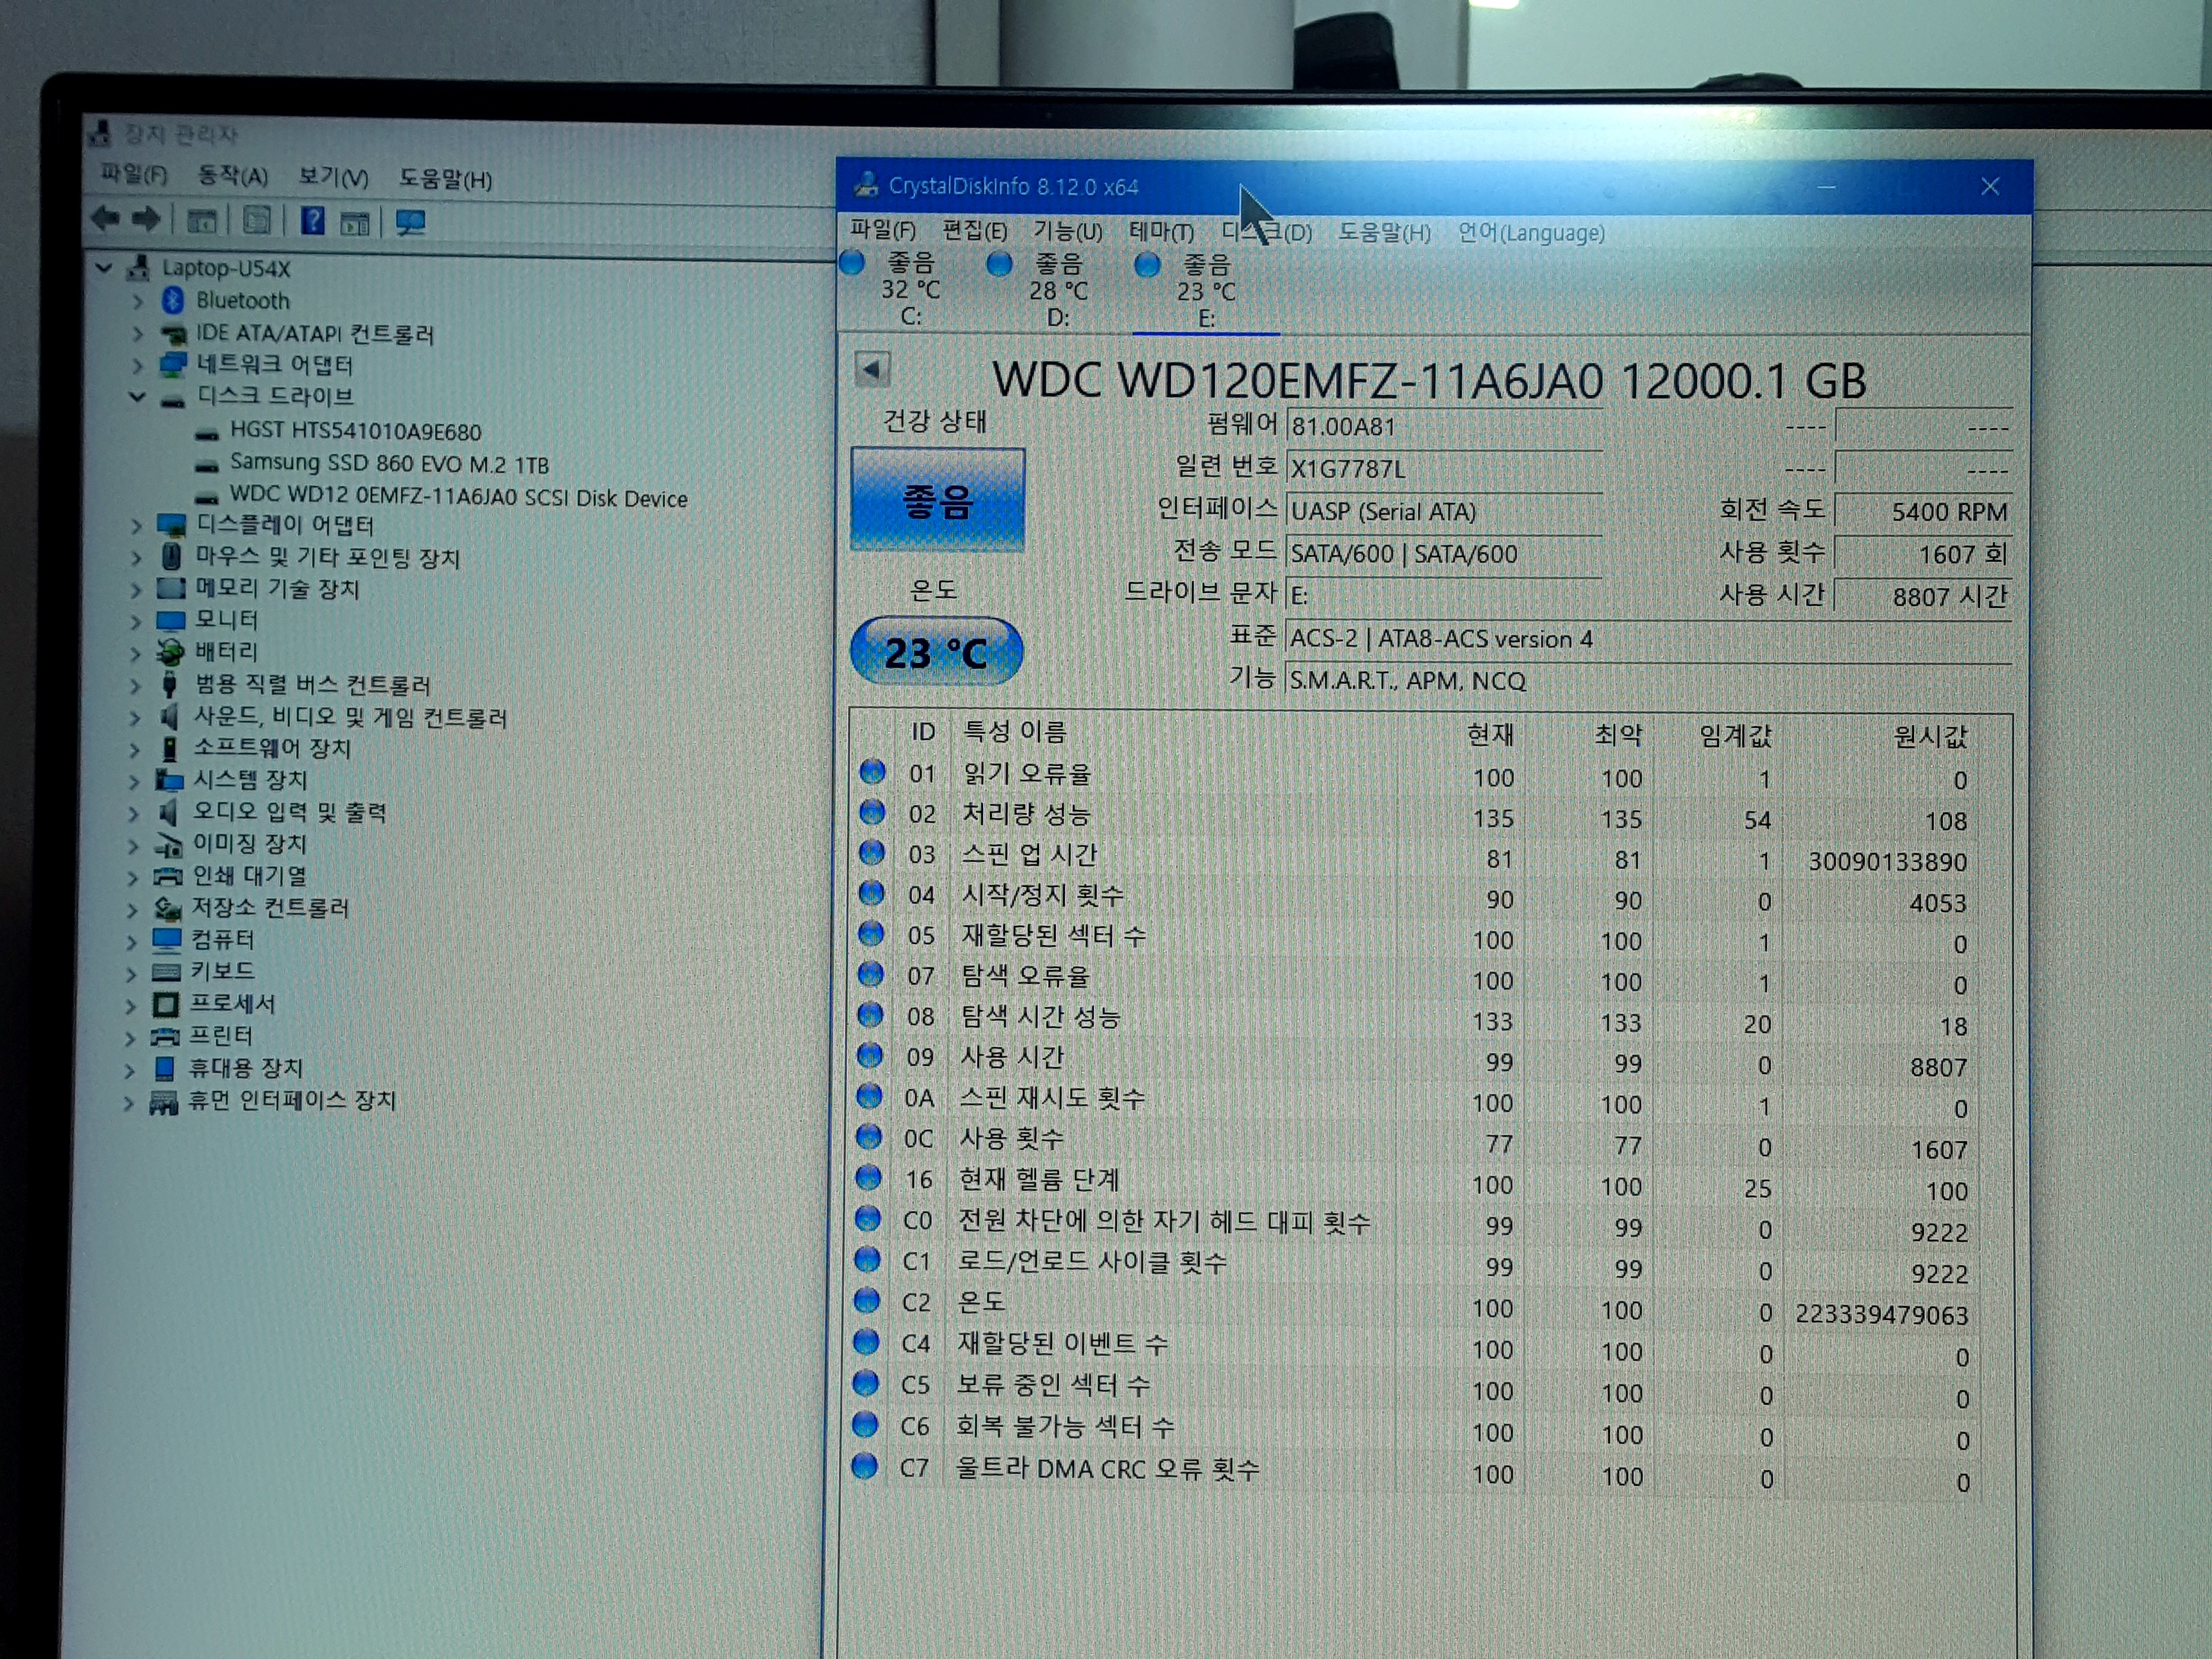Click the 특성 이름 column header
The image size is (2212, 1659).
(x=1014, y=732)
